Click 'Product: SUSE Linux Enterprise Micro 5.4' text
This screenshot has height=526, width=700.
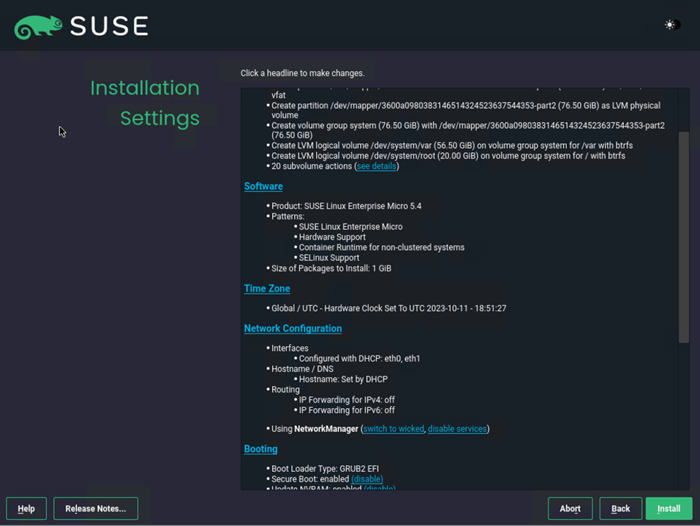(x=346, y=206)
